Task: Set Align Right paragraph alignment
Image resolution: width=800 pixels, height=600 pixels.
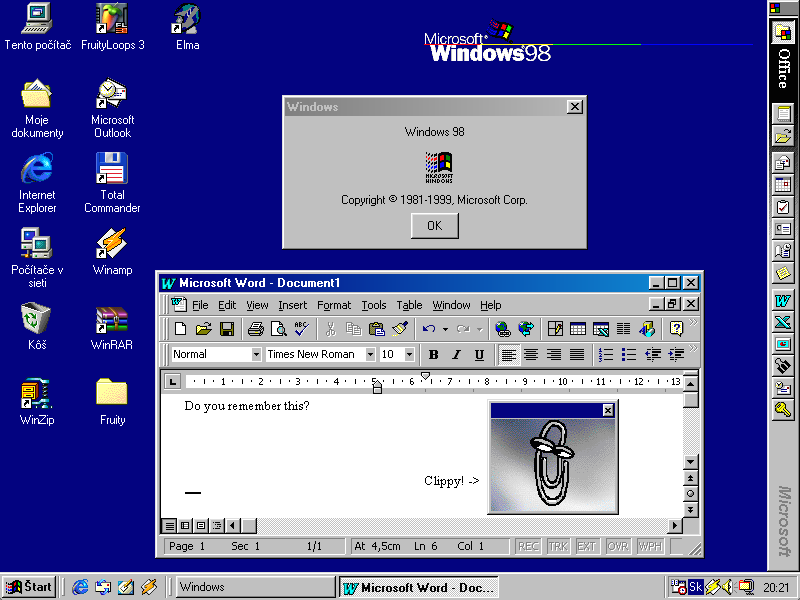Action: [554, 355]
